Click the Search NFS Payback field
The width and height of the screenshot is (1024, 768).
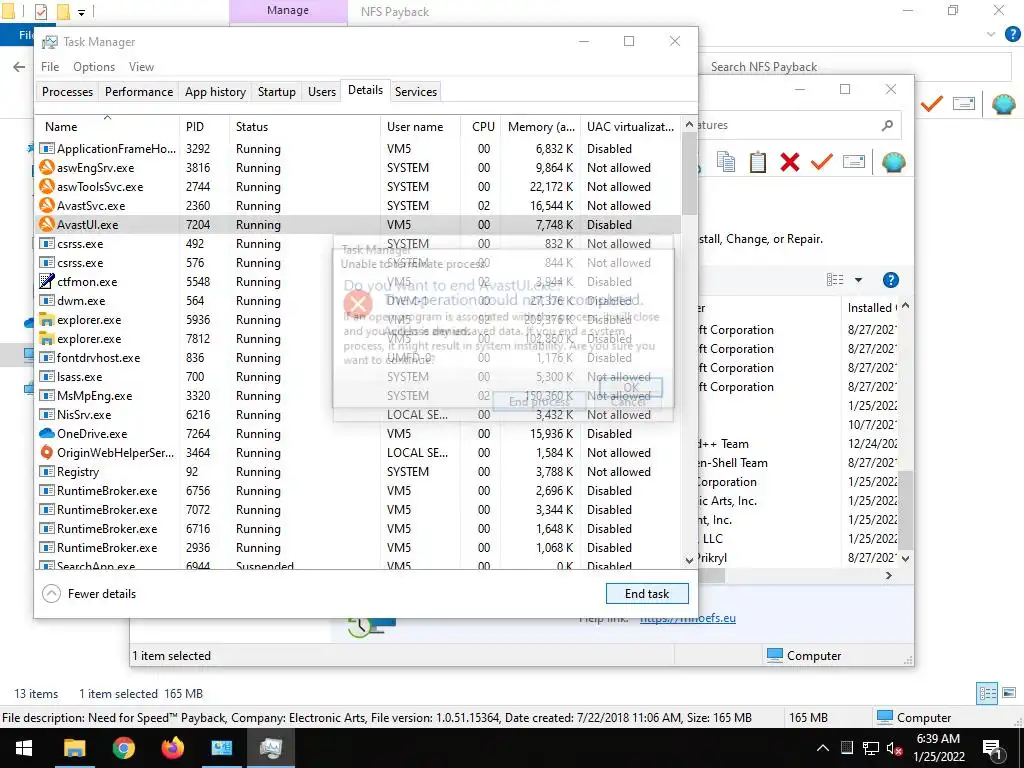tap(859, 67)
